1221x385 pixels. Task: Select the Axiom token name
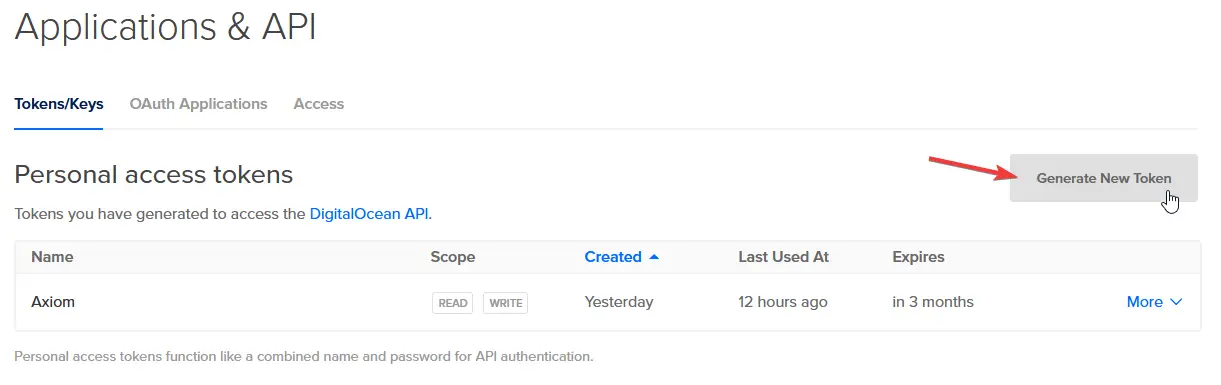53,302
